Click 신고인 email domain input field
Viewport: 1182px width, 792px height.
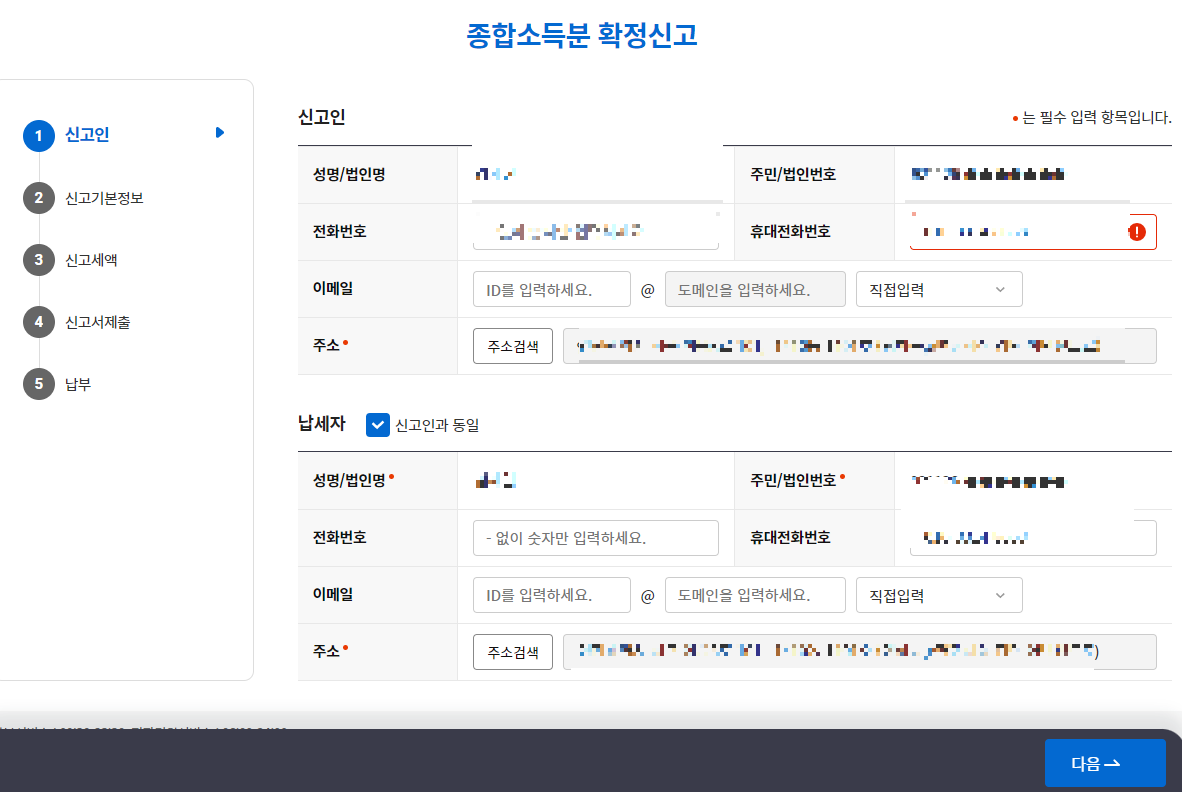coord(755,289)
